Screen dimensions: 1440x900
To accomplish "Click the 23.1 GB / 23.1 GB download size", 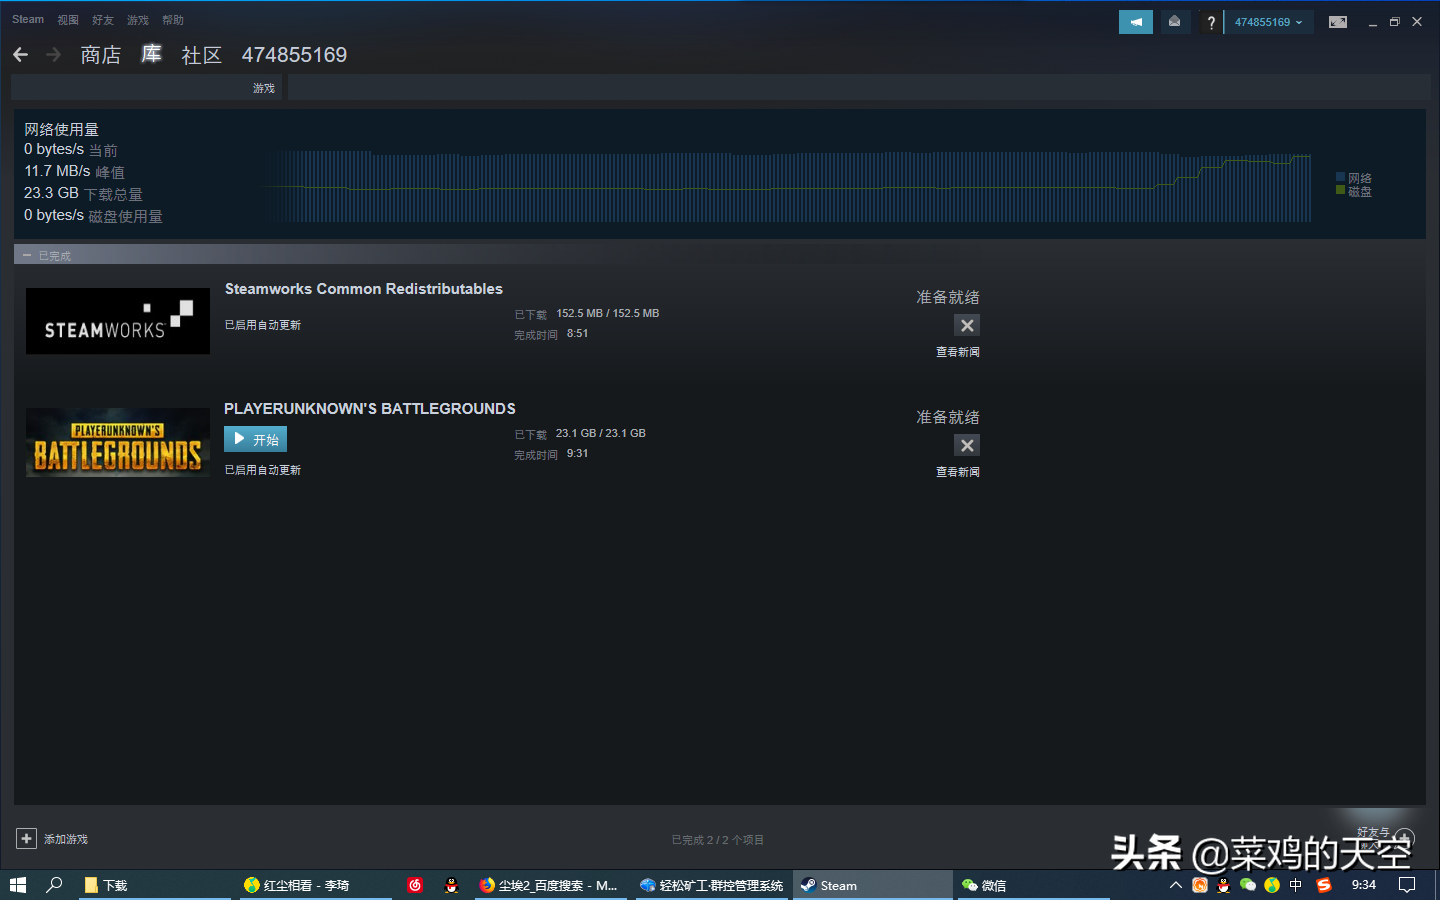I will [x=601, y=433].
